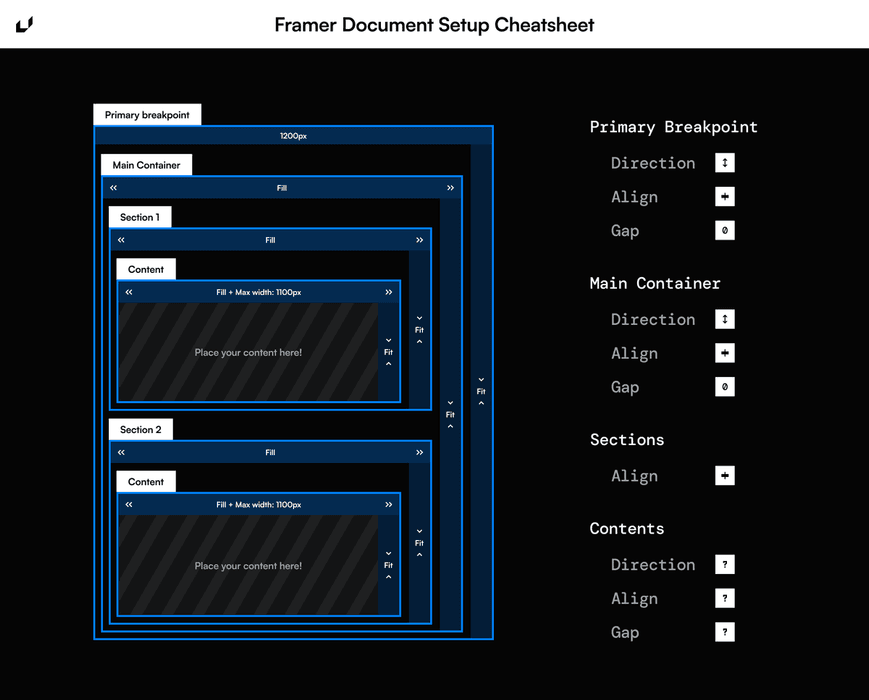This screenshot has height=700, width=869.
Task: Click left double chevron in Section 1 Fill bar
Action: click(121, 240)
